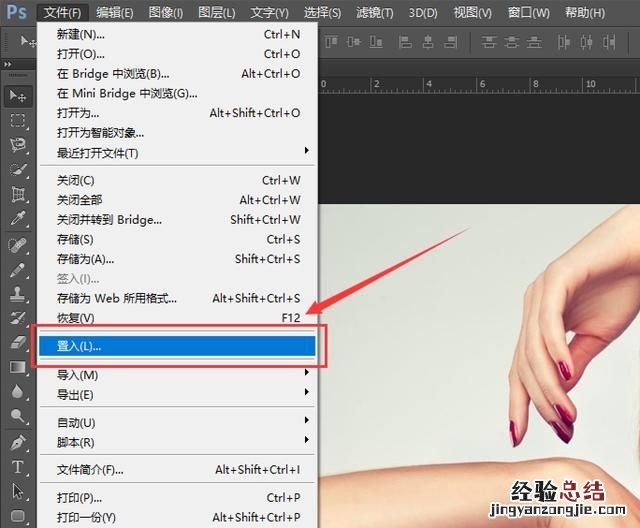Select the Rectangular Marquee tool

(18, 120)
